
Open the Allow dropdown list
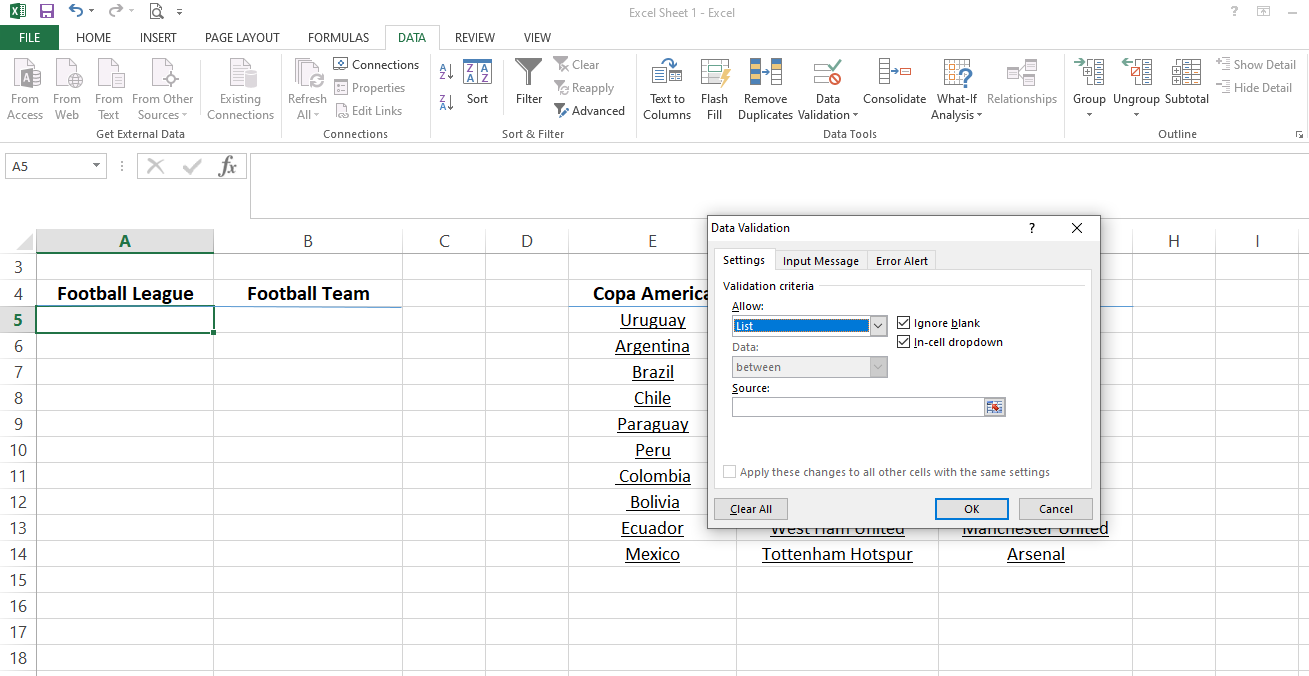[x=878, y=326]
